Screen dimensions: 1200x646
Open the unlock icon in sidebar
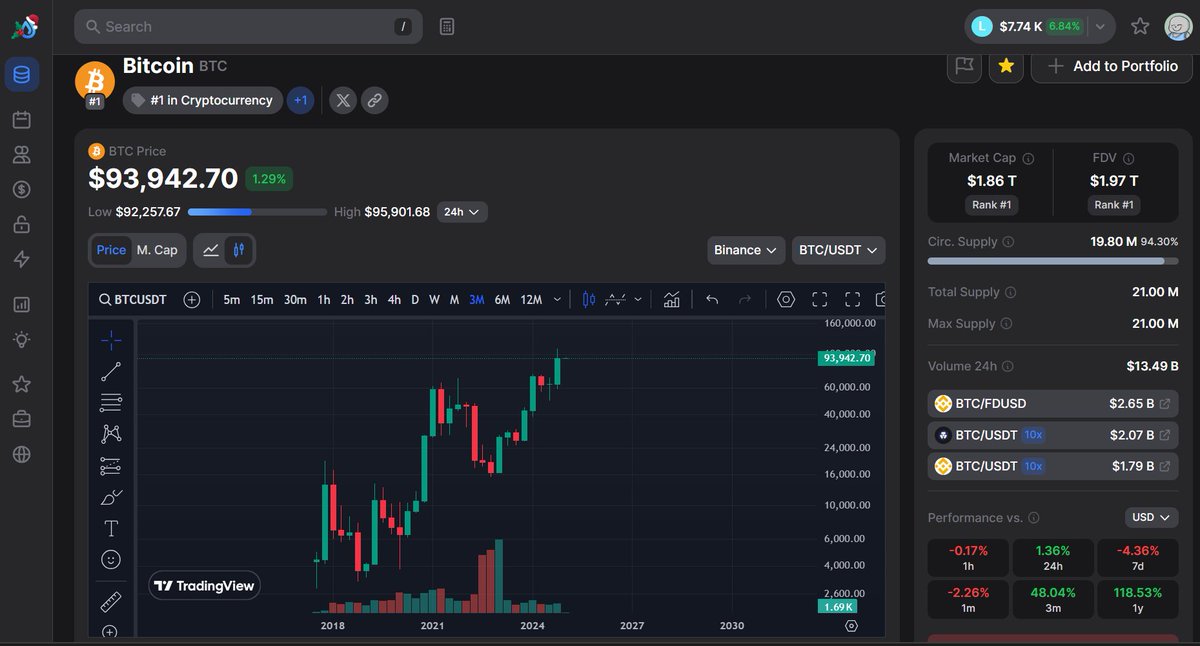click(22, 224)
